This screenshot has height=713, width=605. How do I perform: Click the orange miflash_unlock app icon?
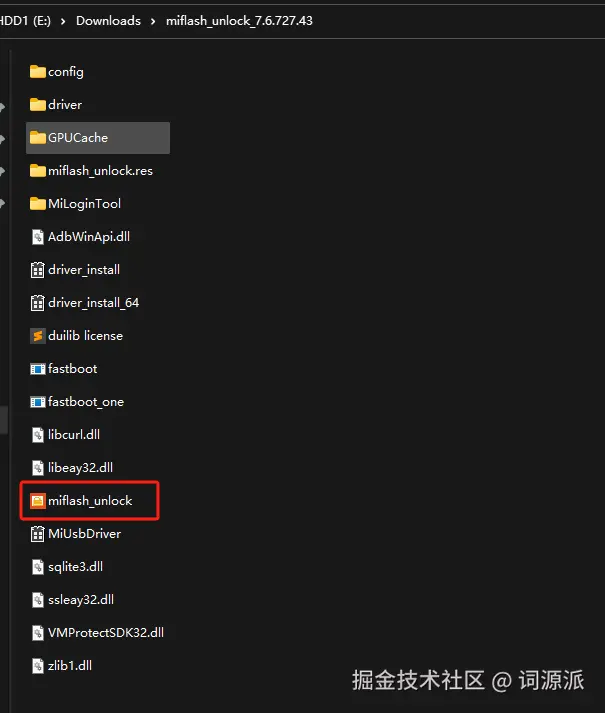click(x=38, y=501)
